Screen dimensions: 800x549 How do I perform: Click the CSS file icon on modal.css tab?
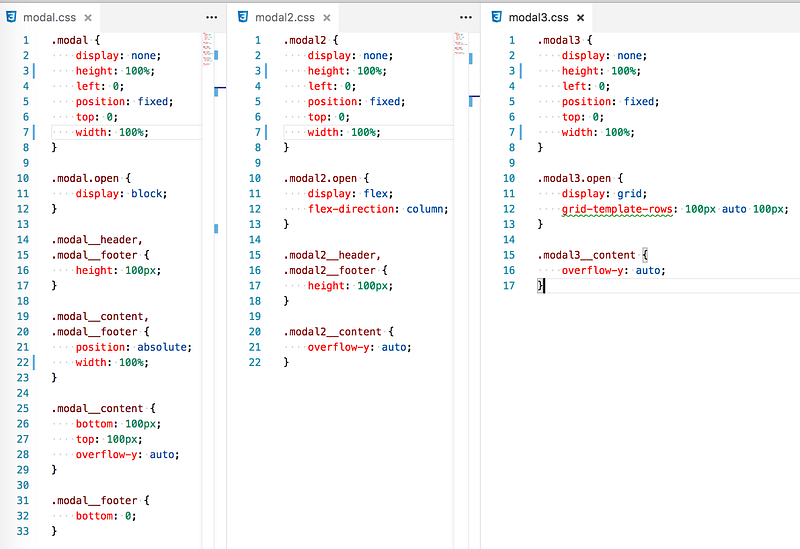11,17
